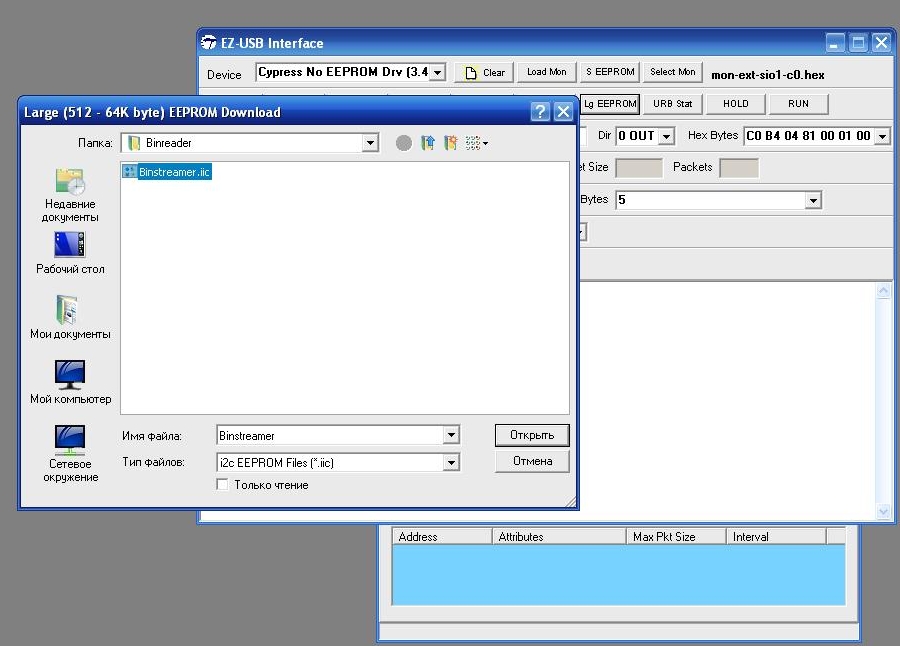Viewport: 900px width, 646px height.
Task: Open Мой компьютер in places bar
Action: (x=70, y=382)
